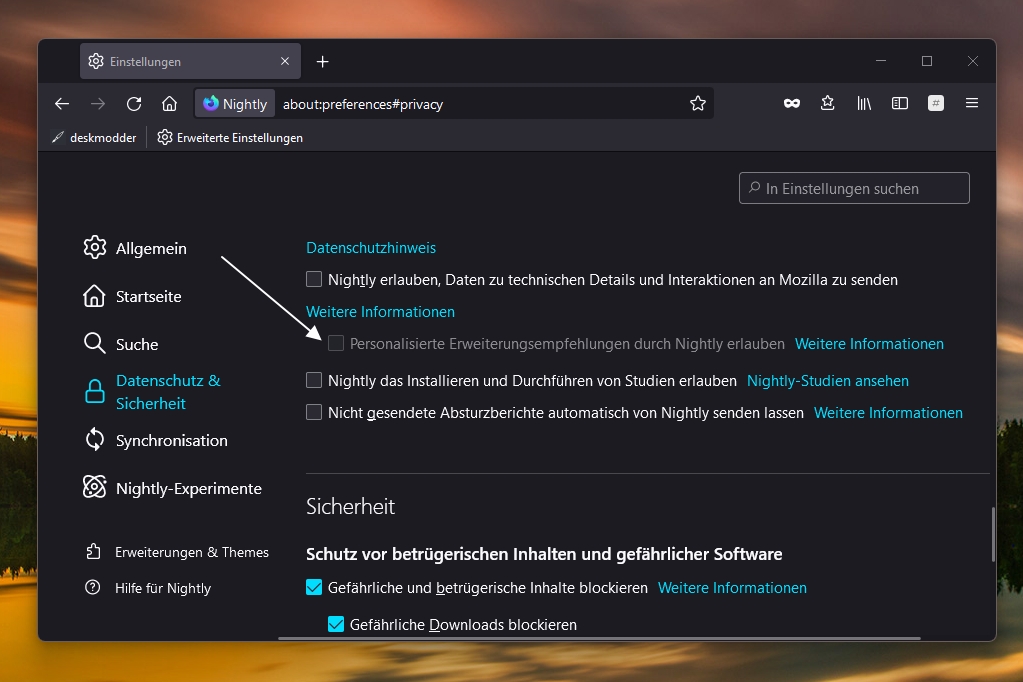Reload the current page

(x=134, y=104)
